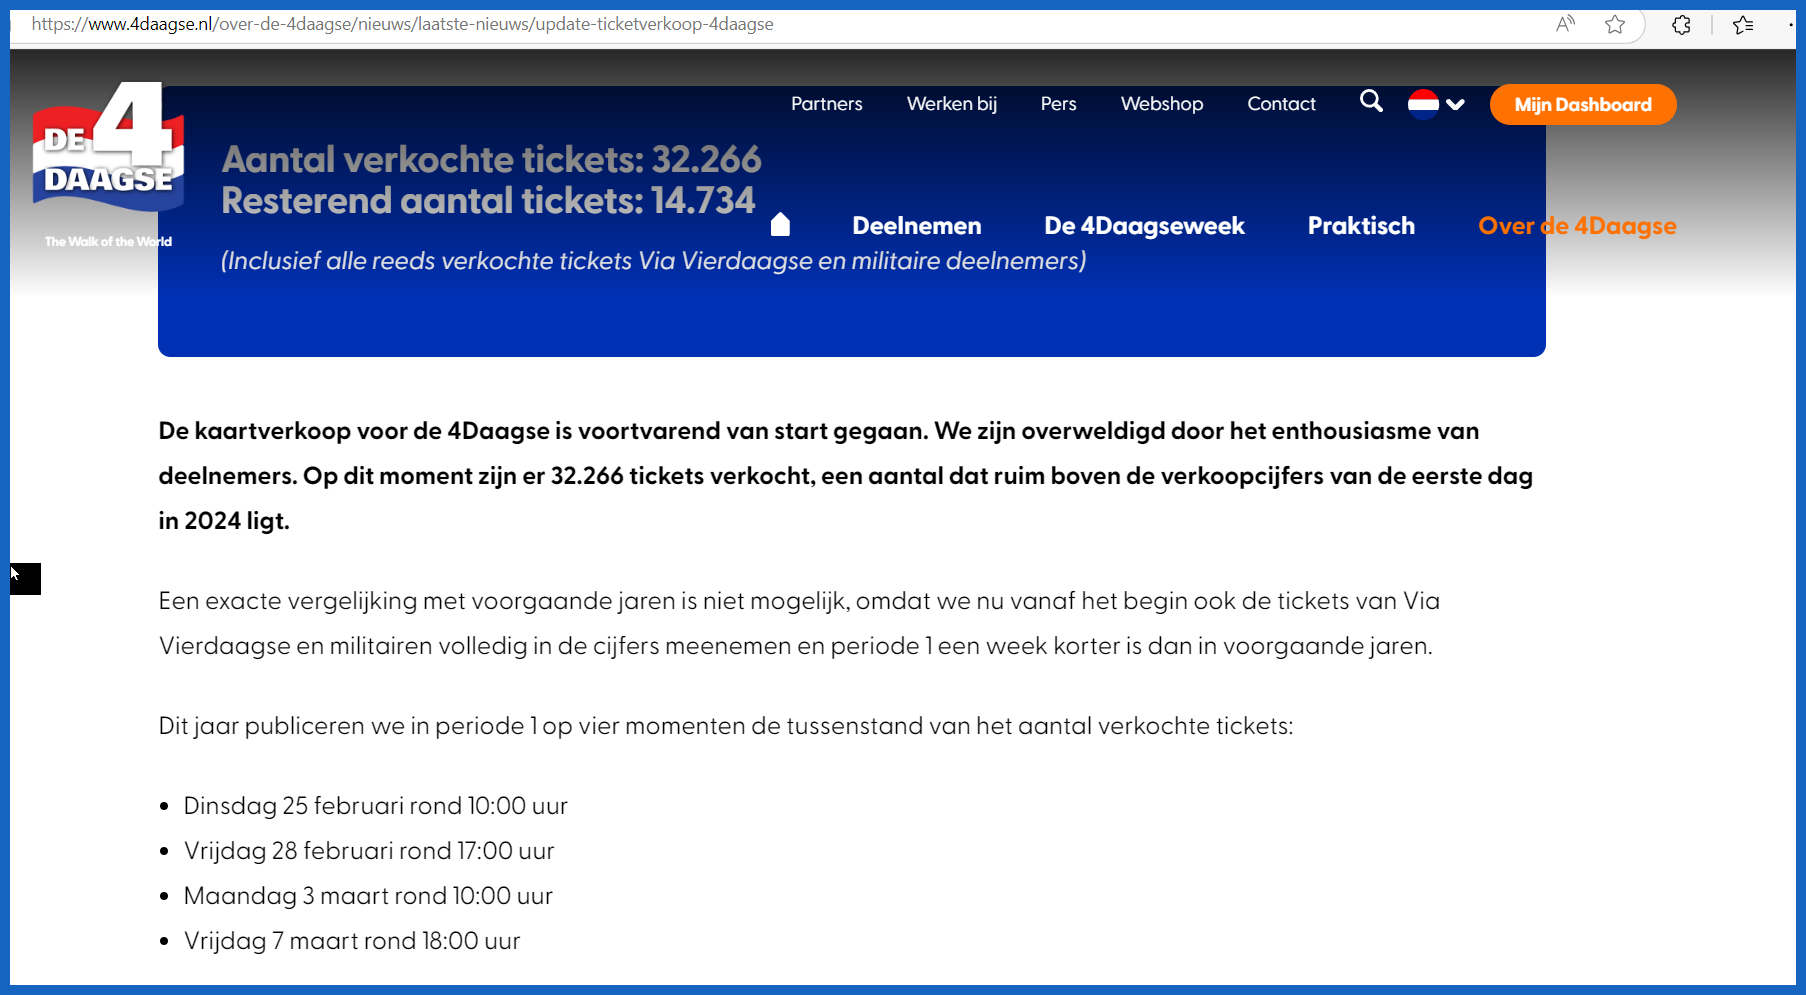The image size is (1806, 995).
Task: Click the browser address bar URL
Action: coord(402,24)
